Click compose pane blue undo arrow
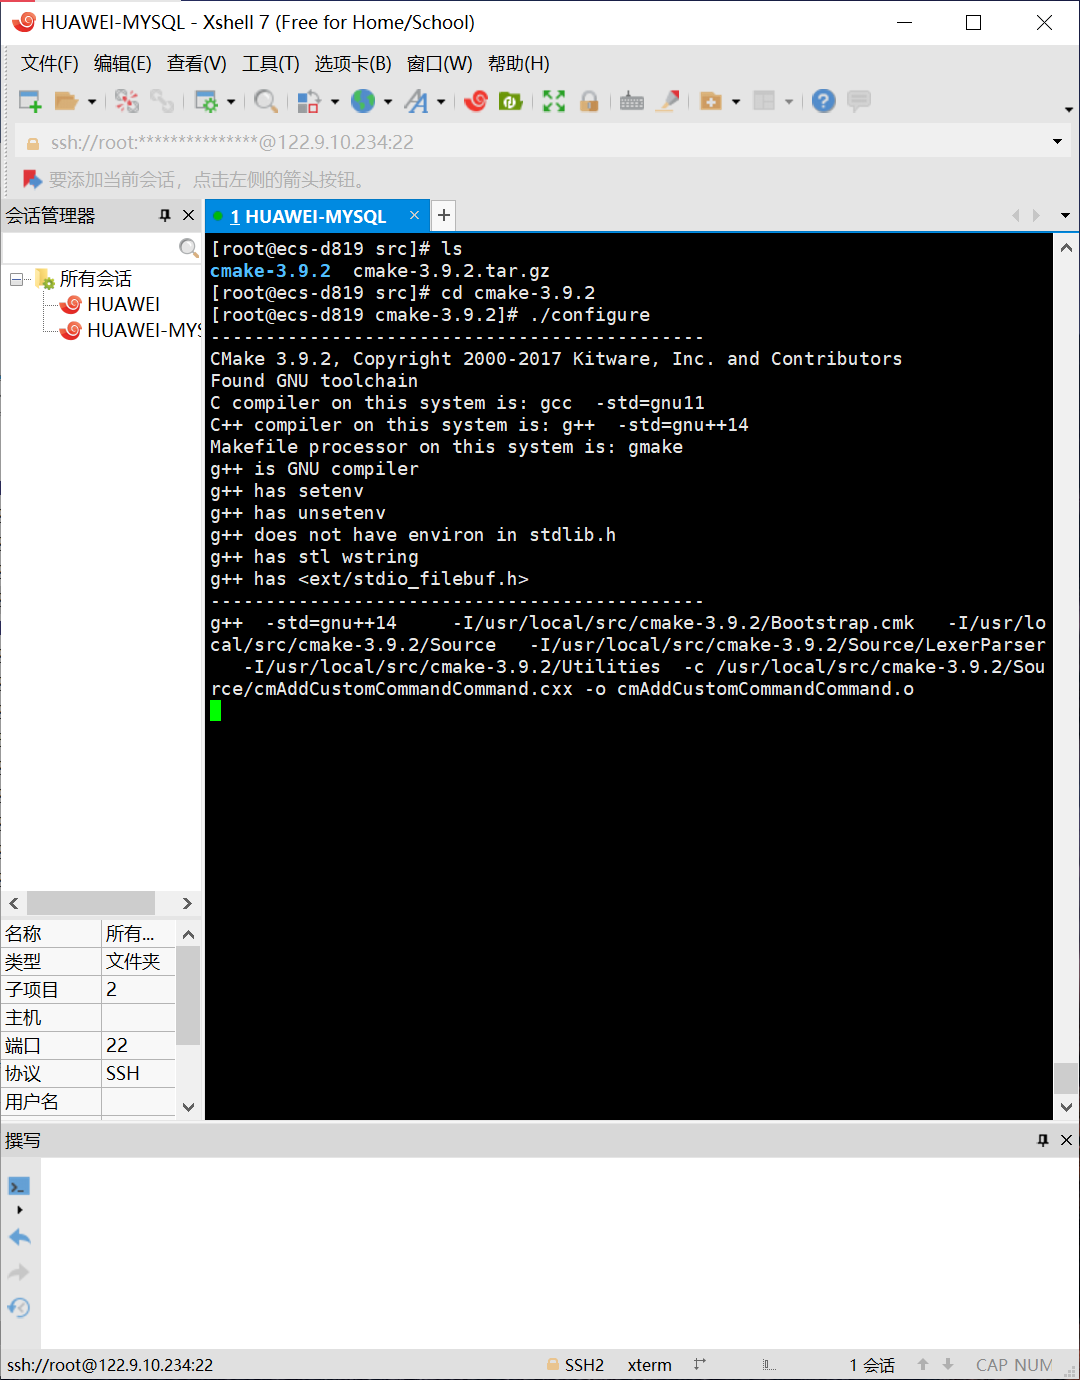1080x1380 pixels. tap(19, 1237)
